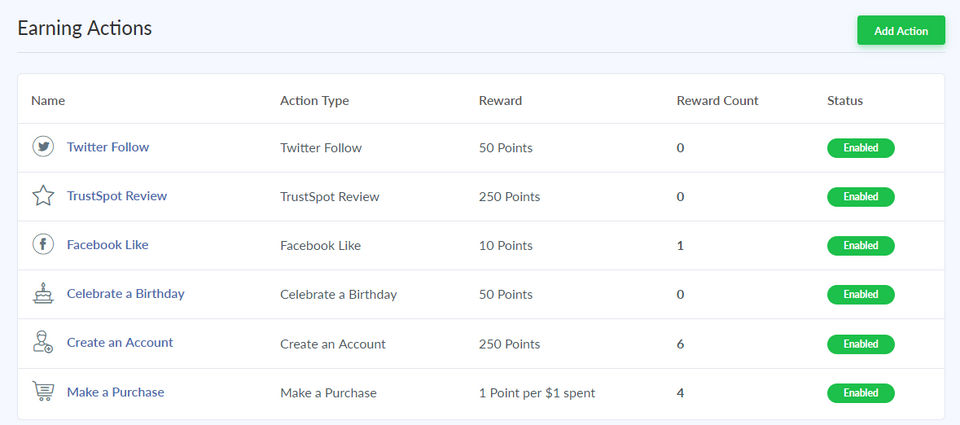Open the Make a Purchase link
The height and width of the screenshot is (425, 960).
[x=115, y=392]
